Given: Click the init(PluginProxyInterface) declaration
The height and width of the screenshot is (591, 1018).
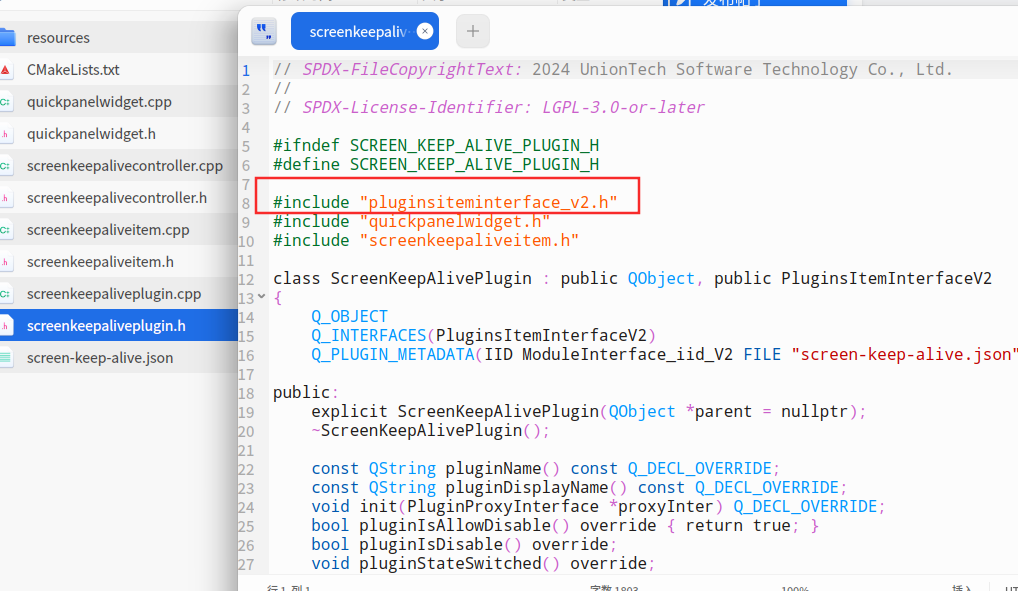Looking at the screenshot, I should [x=598, y=507].
